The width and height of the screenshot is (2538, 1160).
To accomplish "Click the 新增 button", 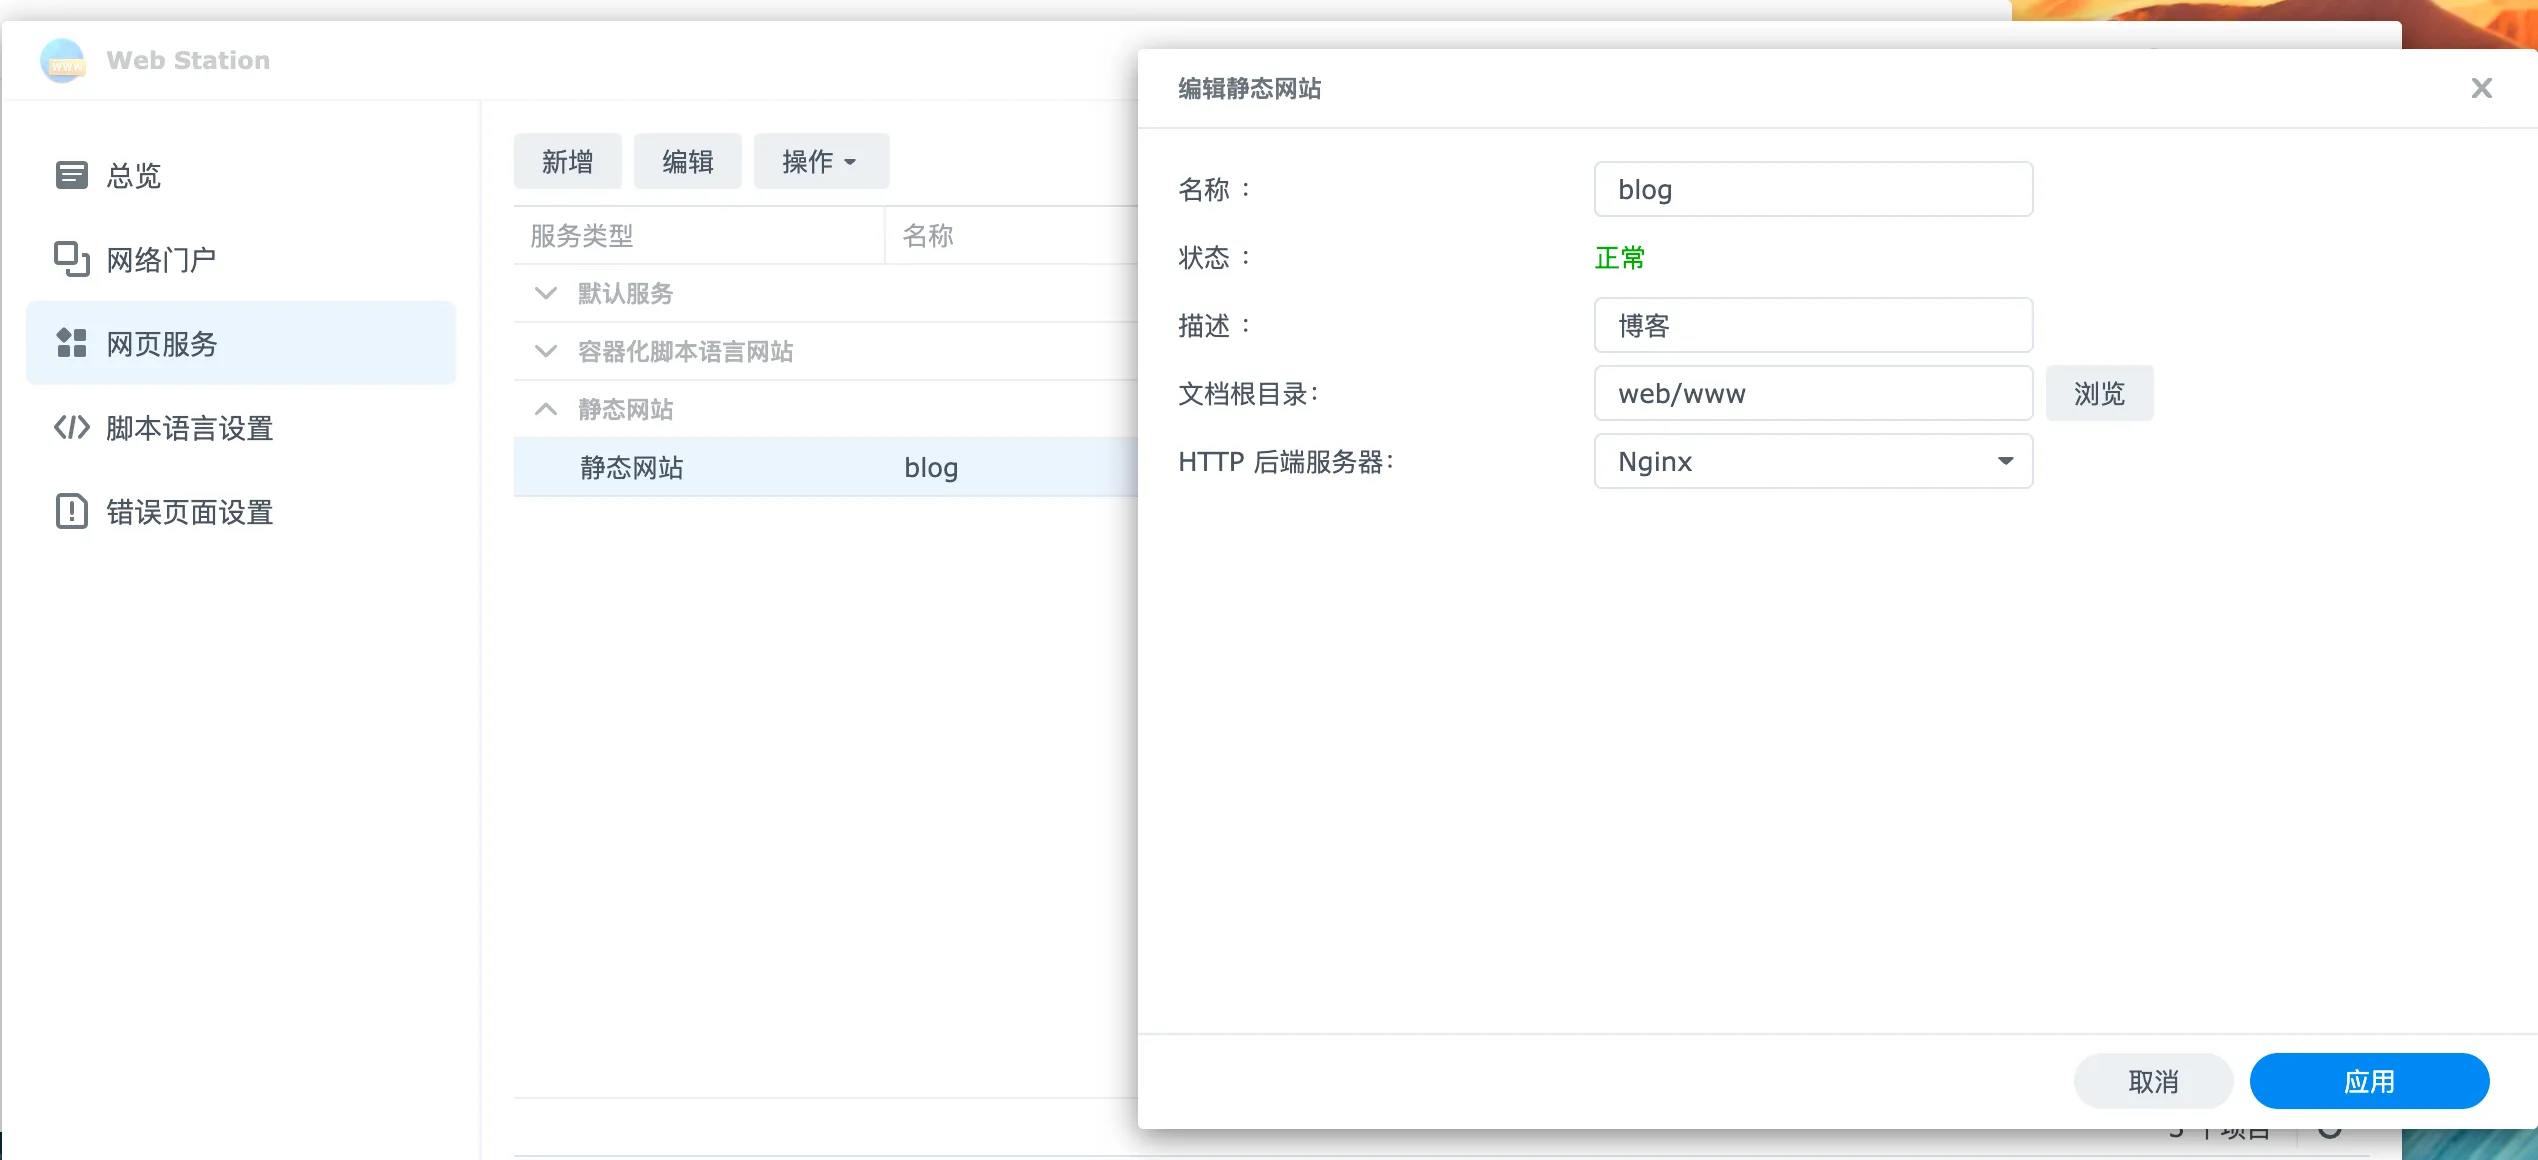I will [567, 162].
